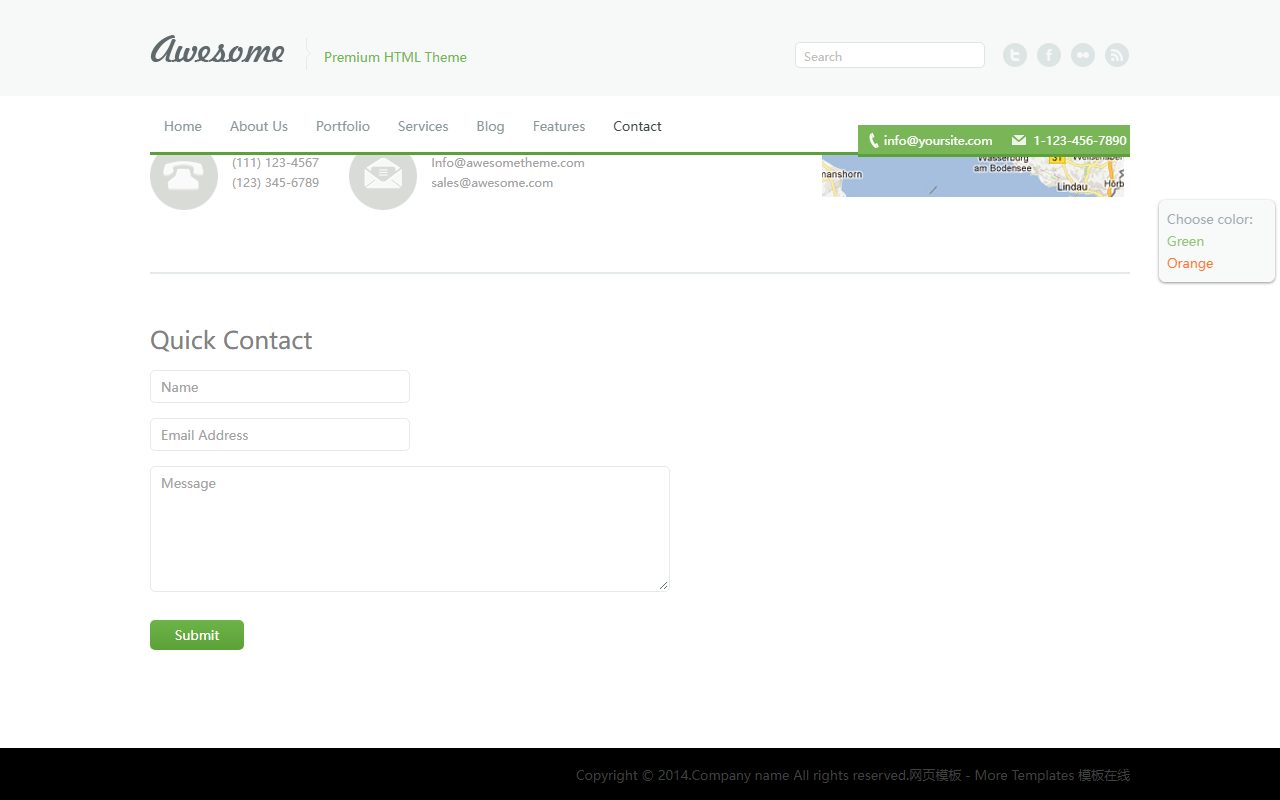Image resolution: width=1280 pixels, height=800 pixels.
Task: Go to the Home menu item
Action: pyautogui.click(x=183, y=126)
